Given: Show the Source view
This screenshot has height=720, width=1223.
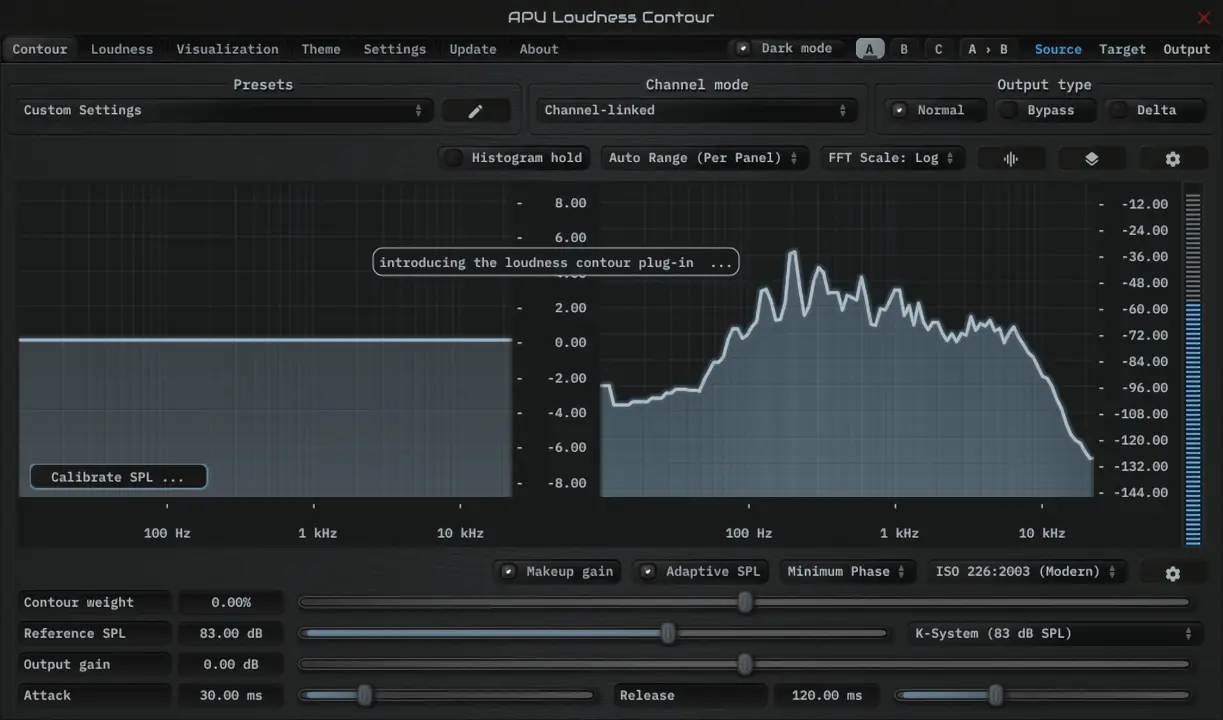Looking at the screenshot, I should (1058, 49).
